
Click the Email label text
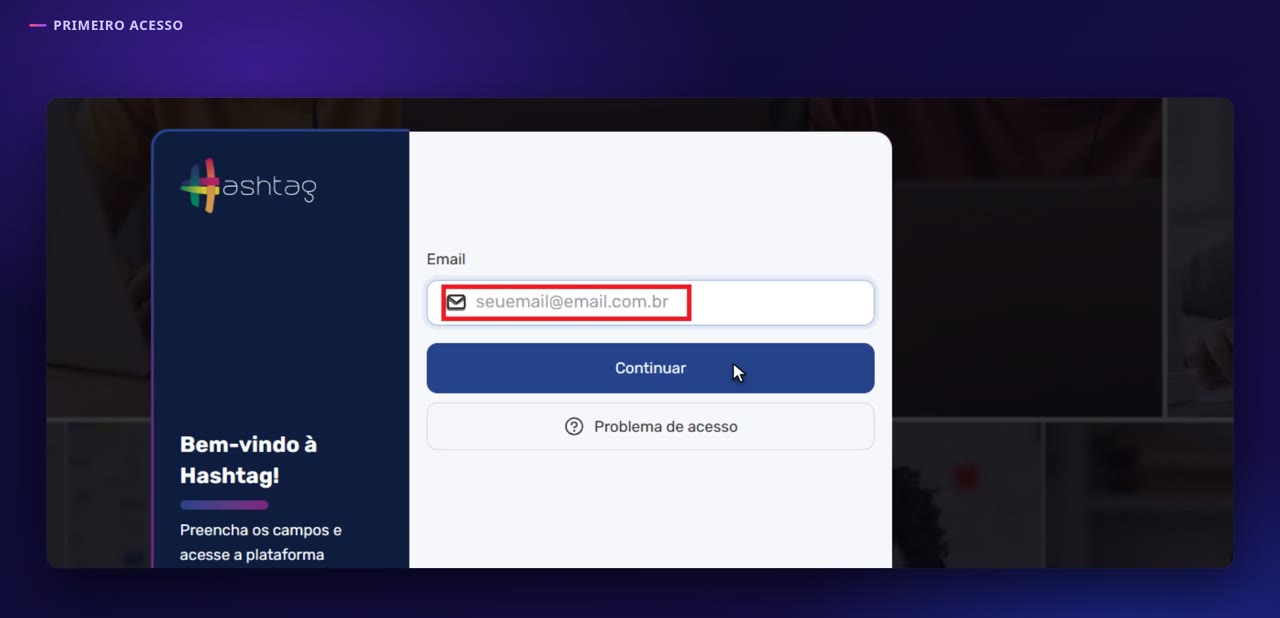click(x=446, y=259)
